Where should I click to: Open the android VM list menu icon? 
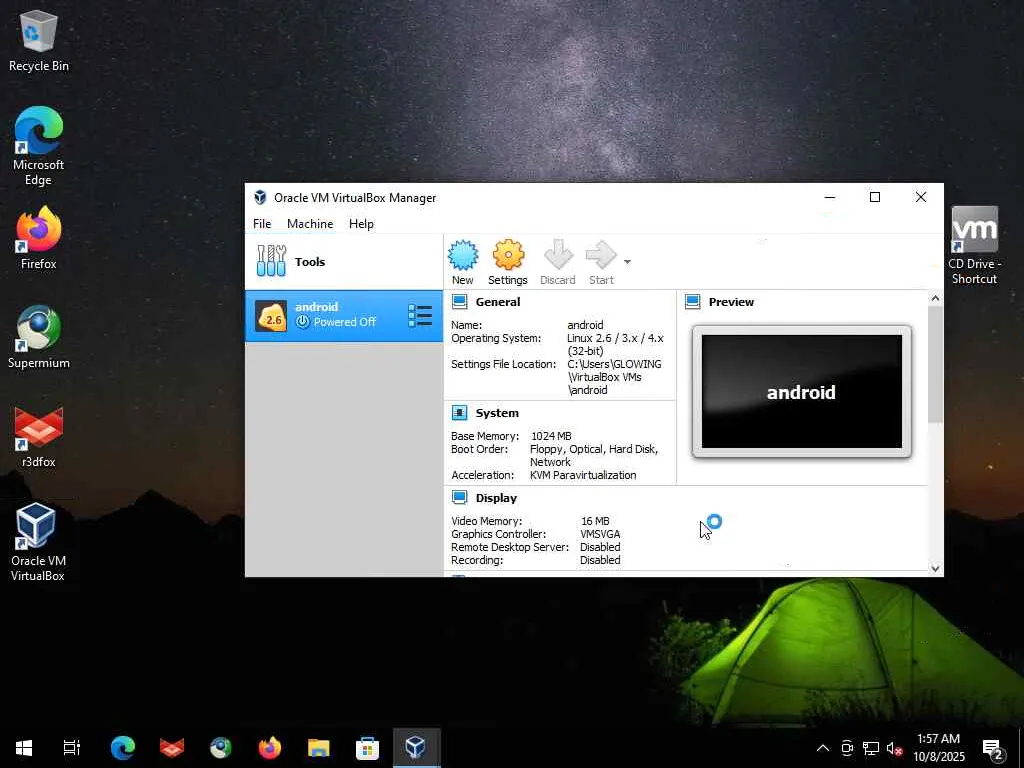(x=420, y=315)
